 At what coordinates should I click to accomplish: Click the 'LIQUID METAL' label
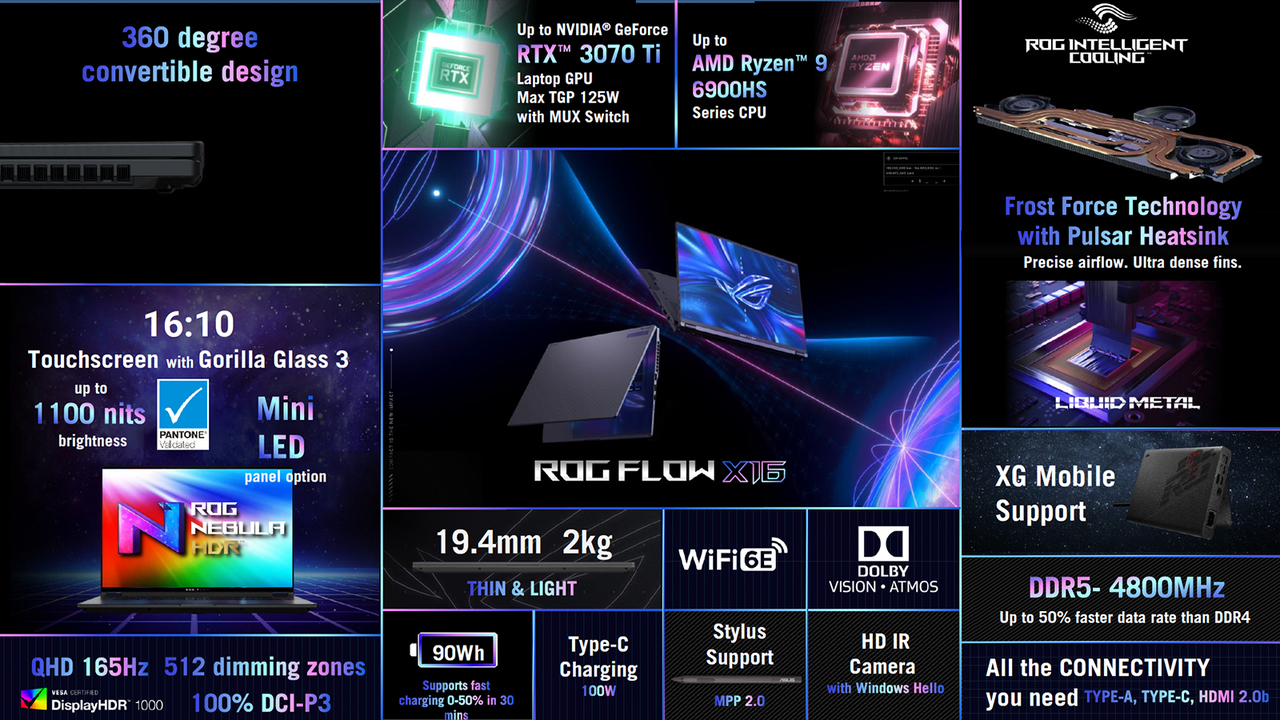coord(1127,403)
